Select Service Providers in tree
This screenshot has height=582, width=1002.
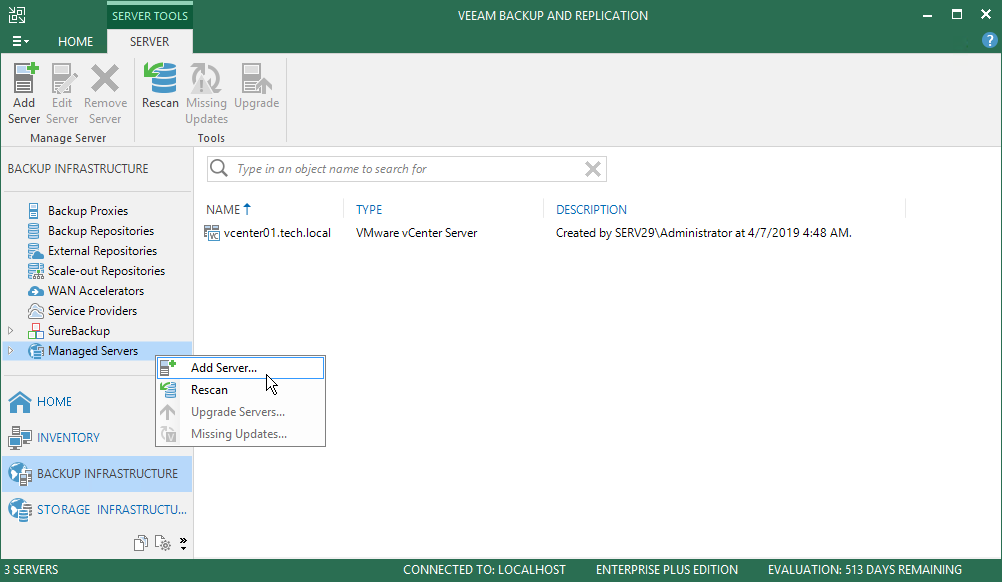[92, 311]
